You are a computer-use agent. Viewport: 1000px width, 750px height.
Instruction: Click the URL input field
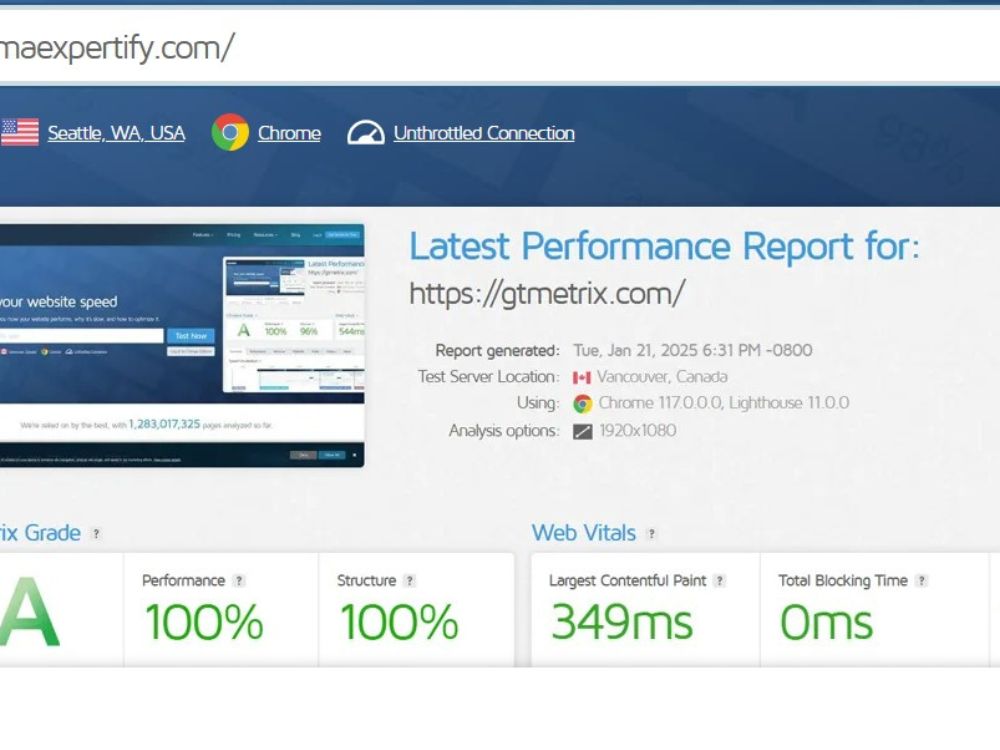tap(500, 47)
